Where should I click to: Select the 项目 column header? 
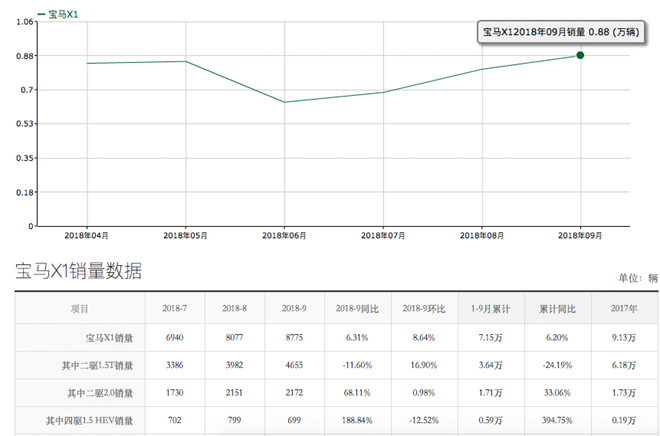80,309
